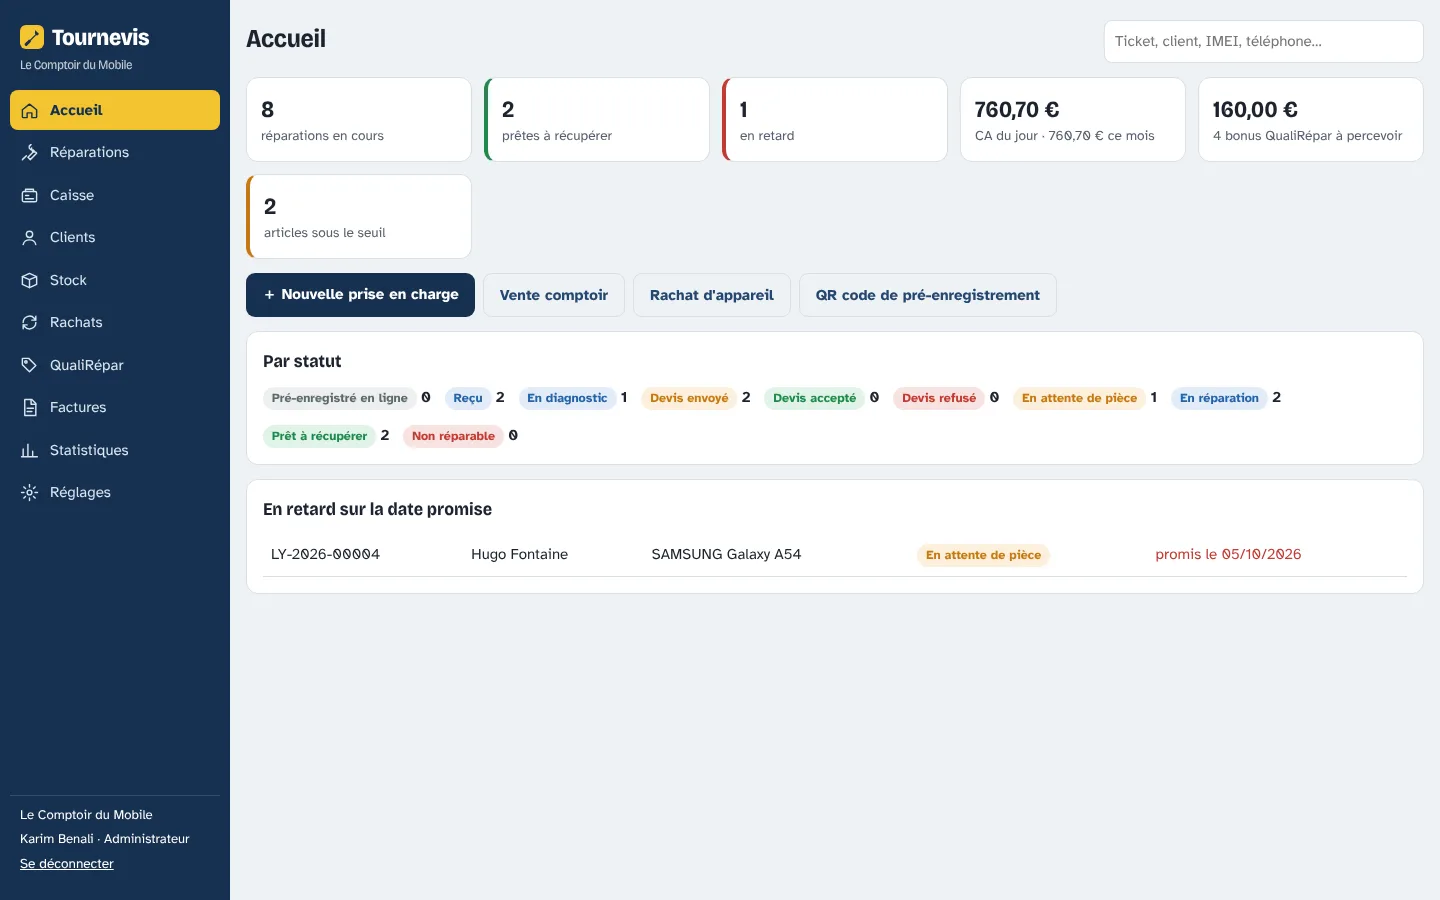1440x900 pixels.
Task: Click the Réglages gear icon
Action: tap(30, 493)
